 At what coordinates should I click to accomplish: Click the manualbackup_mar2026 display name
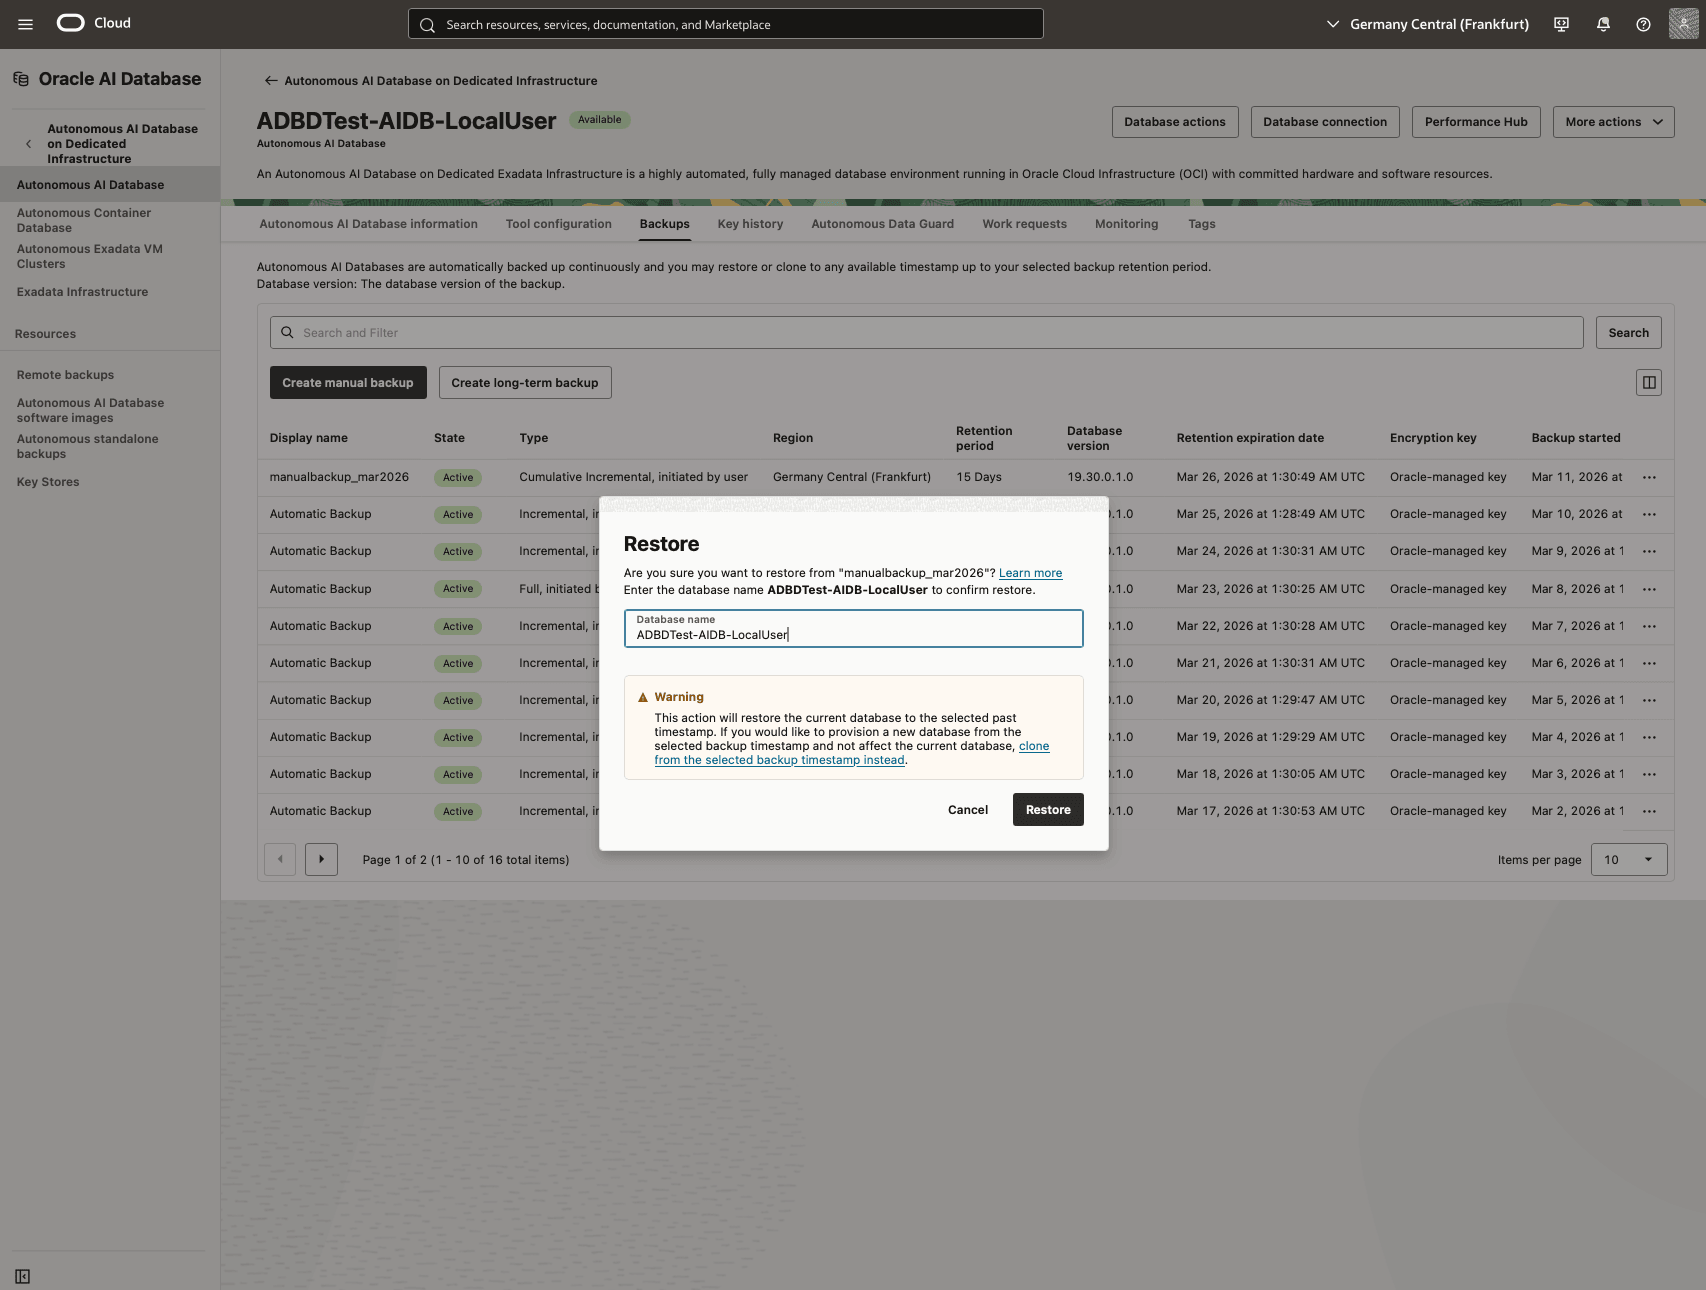pos(339,477)
